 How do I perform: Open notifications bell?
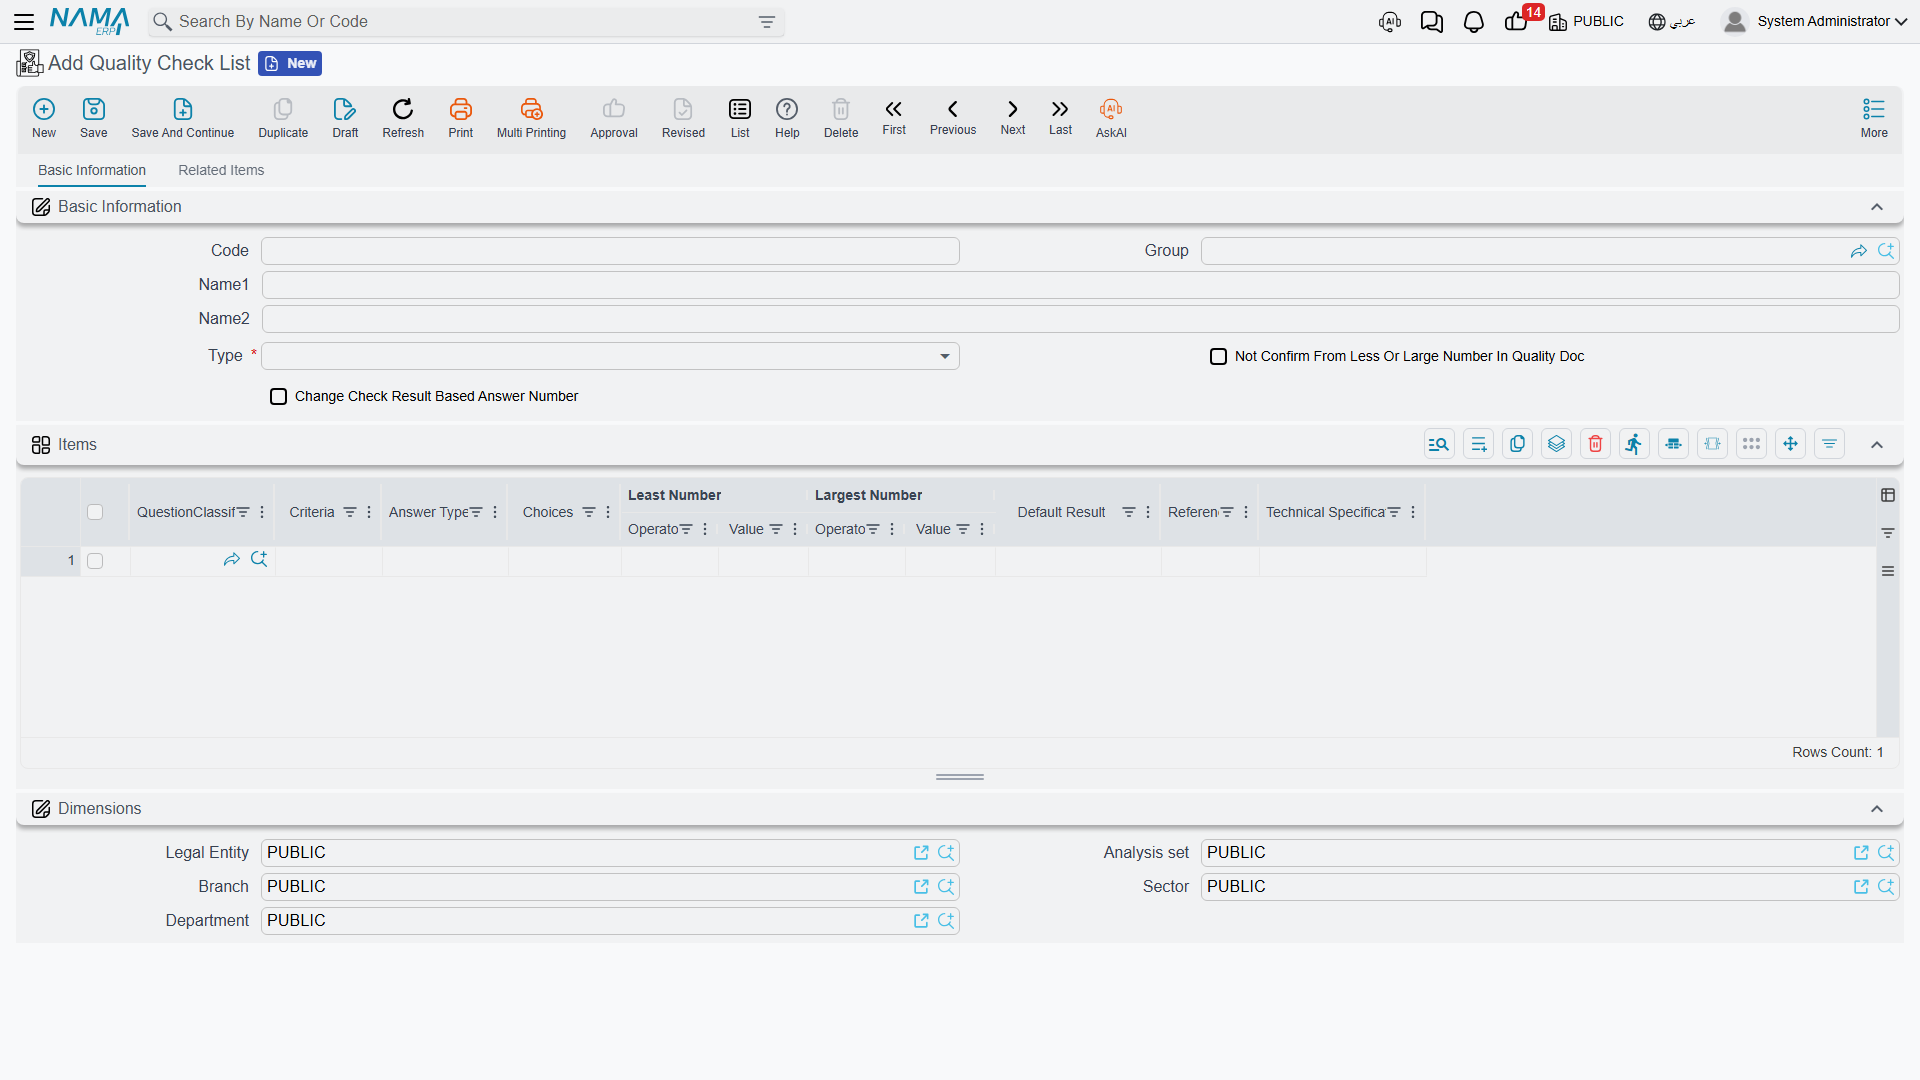(x=1474, y=22)
